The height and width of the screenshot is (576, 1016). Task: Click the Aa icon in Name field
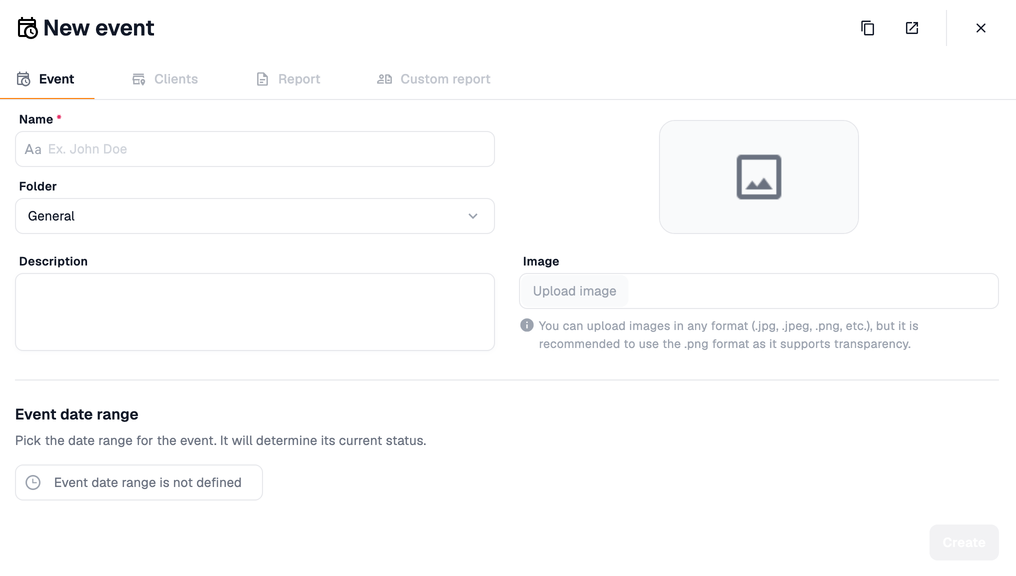click(x=33, y=149)
